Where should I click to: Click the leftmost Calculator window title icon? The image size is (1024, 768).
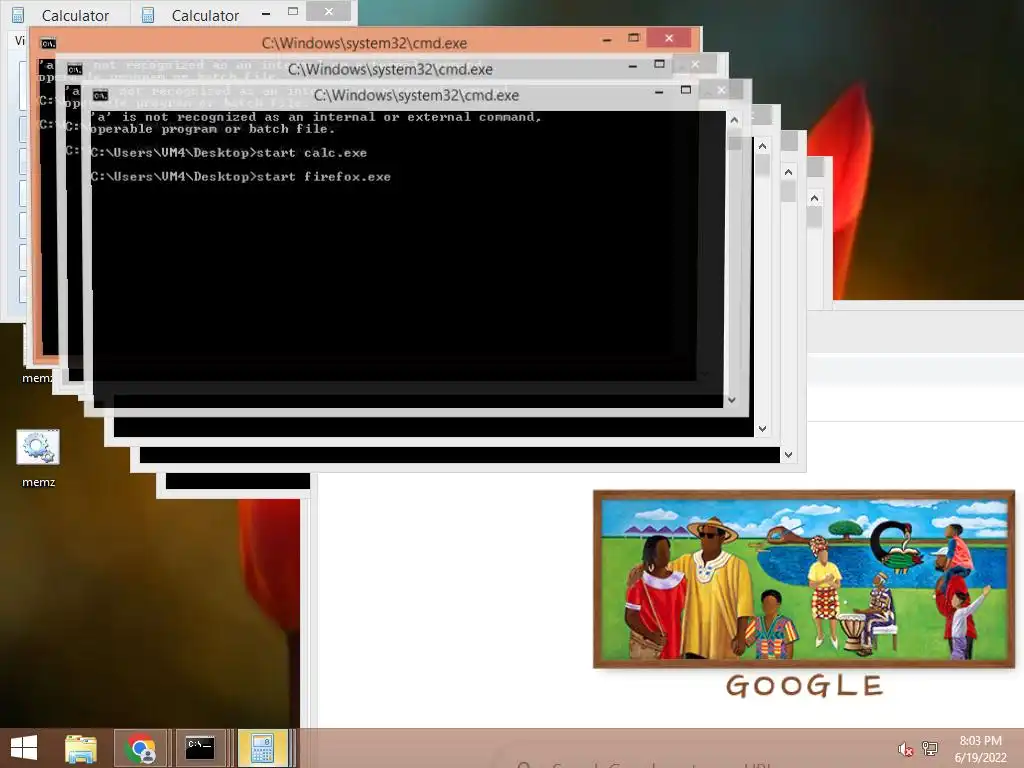tap(18, 14)
